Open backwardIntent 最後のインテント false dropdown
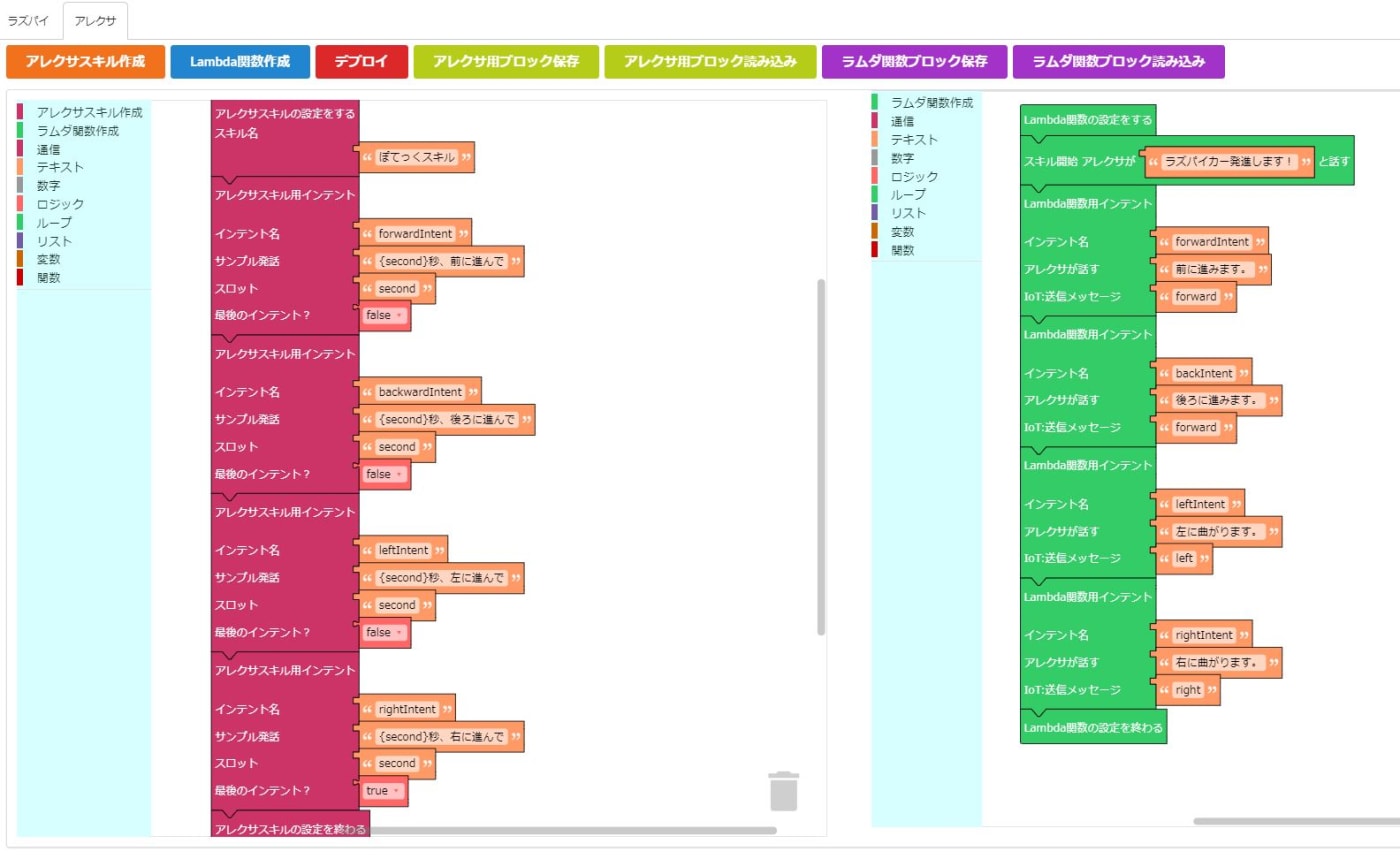Screen dimensions: 1400x859 385,474
